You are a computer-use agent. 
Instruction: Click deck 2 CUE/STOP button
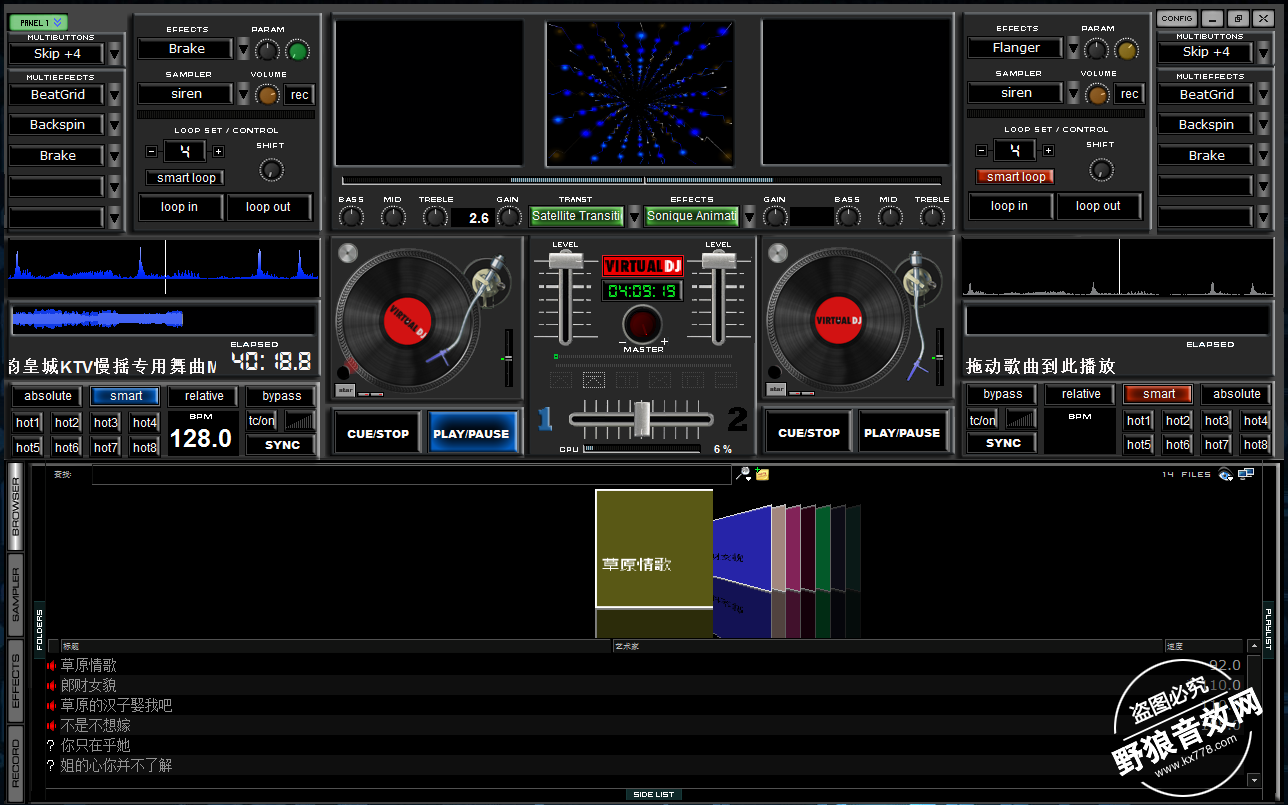point(809,433)
